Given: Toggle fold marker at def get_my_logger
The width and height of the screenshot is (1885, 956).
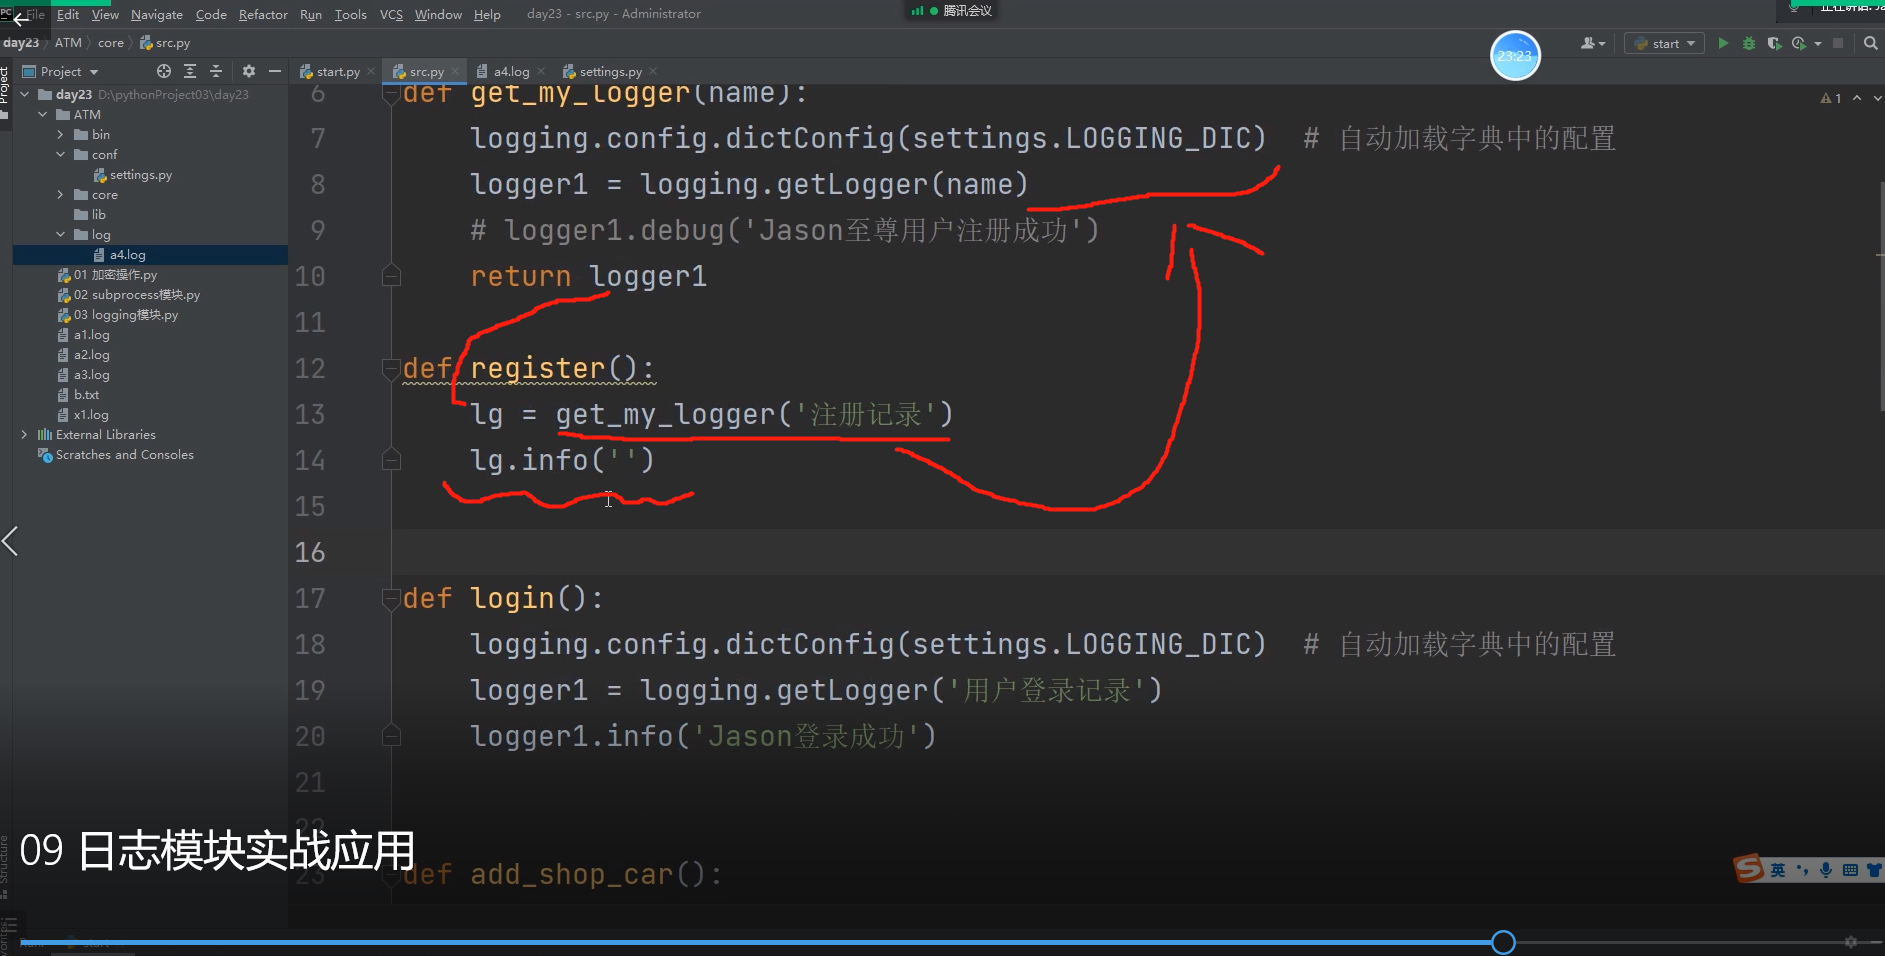Looking at the screenshot, I should tap(391, 93).
